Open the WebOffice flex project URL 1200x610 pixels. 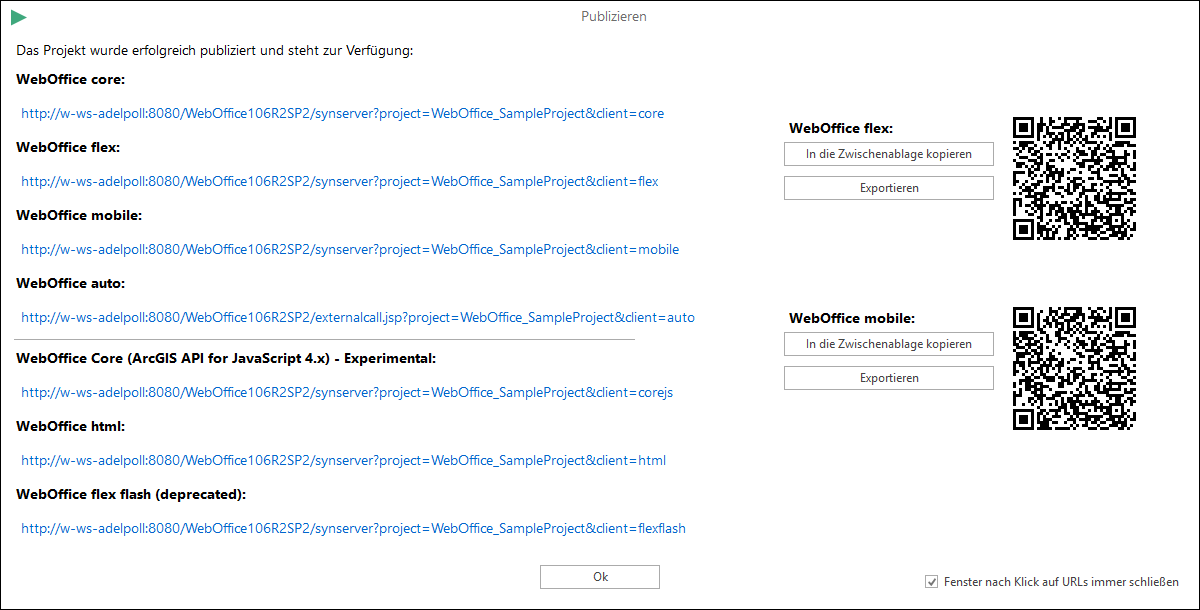point(337,181)
